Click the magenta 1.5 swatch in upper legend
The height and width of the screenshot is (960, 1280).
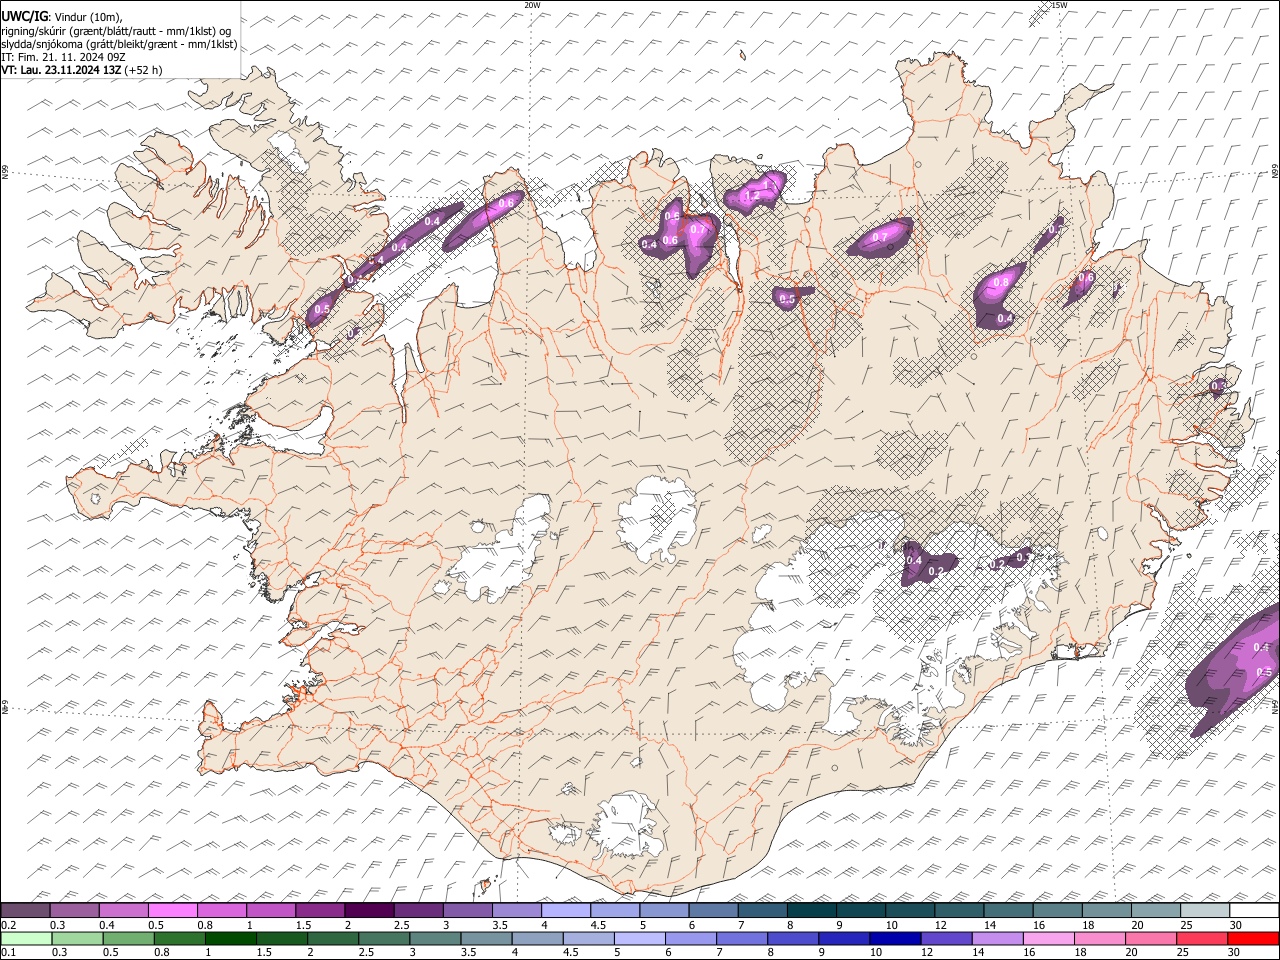click(x=320, y=910)
